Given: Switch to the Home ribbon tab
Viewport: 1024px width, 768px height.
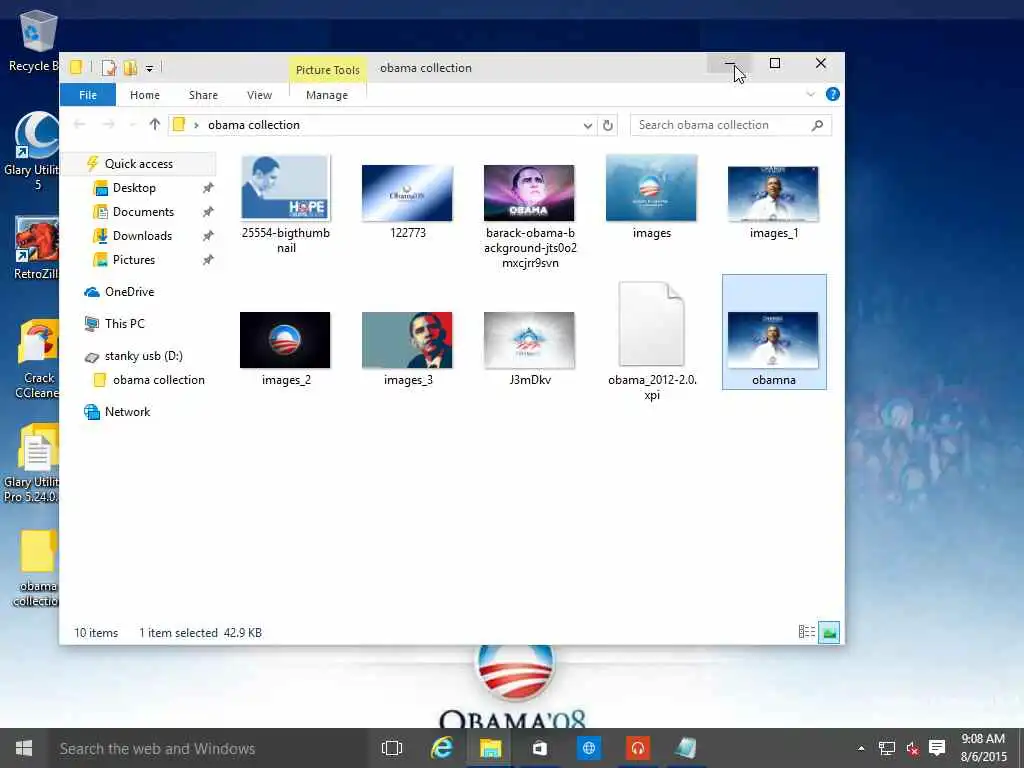Looking at the screenshot, I should [144, 95].
